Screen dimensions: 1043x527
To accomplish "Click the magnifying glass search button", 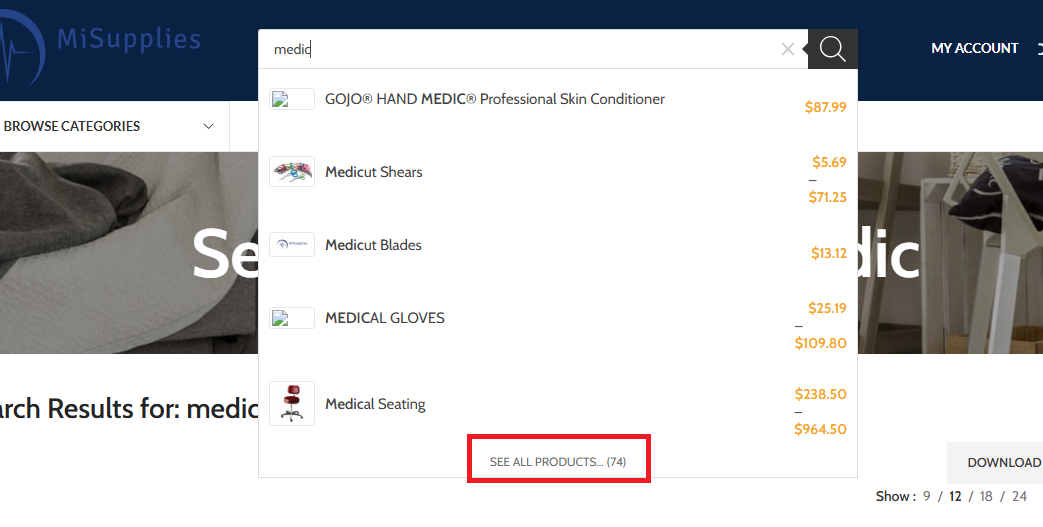I will 832,49.
